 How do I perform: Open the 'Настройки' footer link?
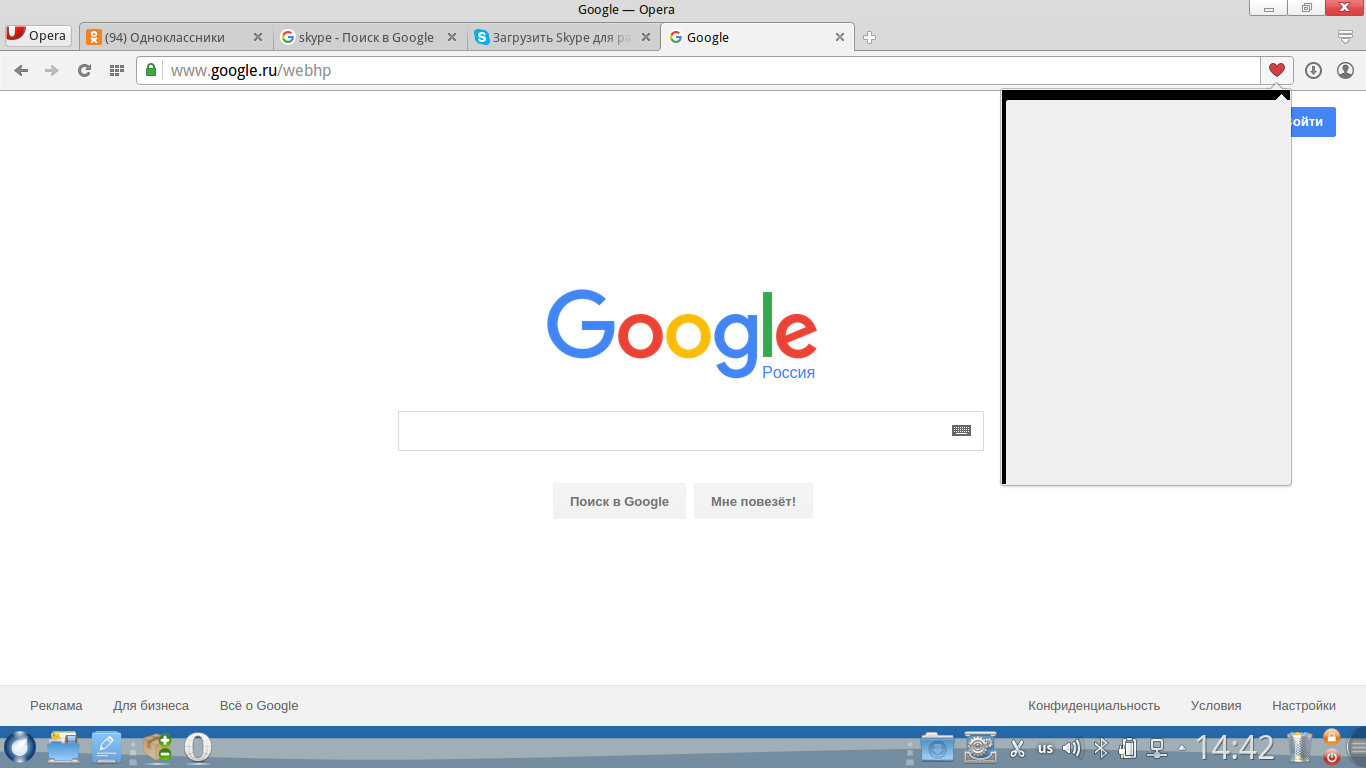pos(1304,706)
